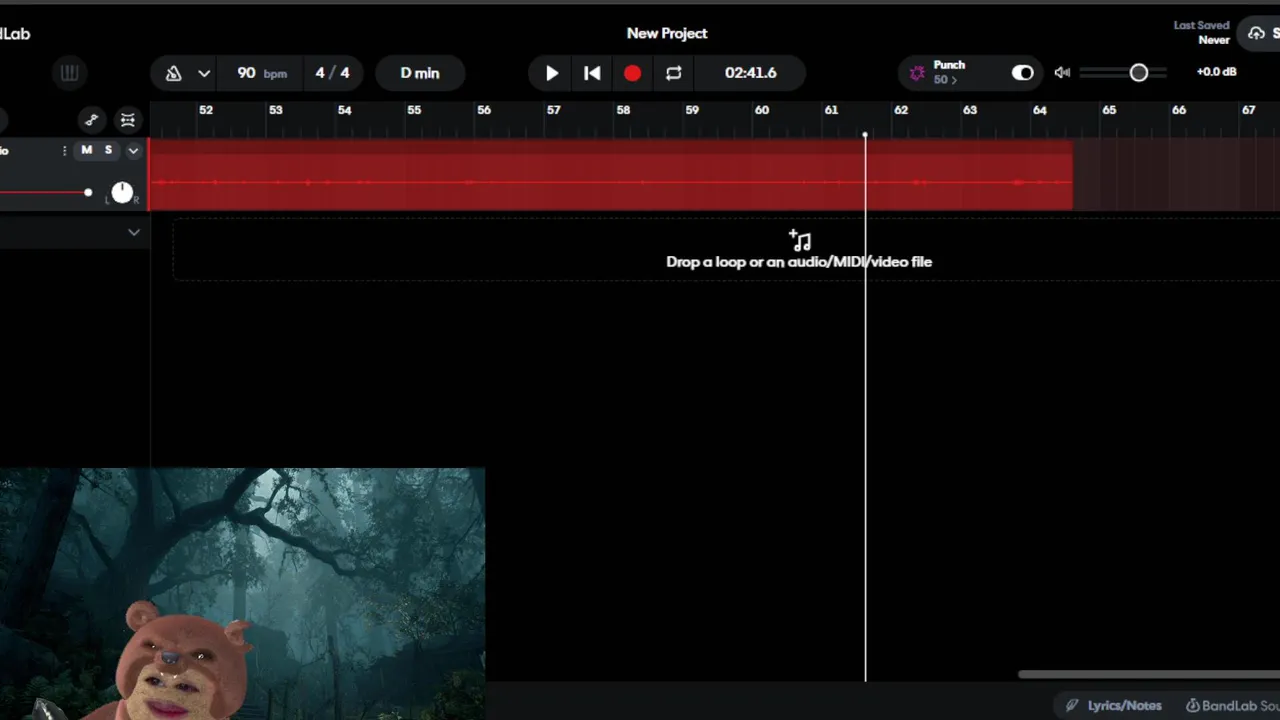
Task: Adjust the master volume slider knob
Action: tap(1138, 73)
